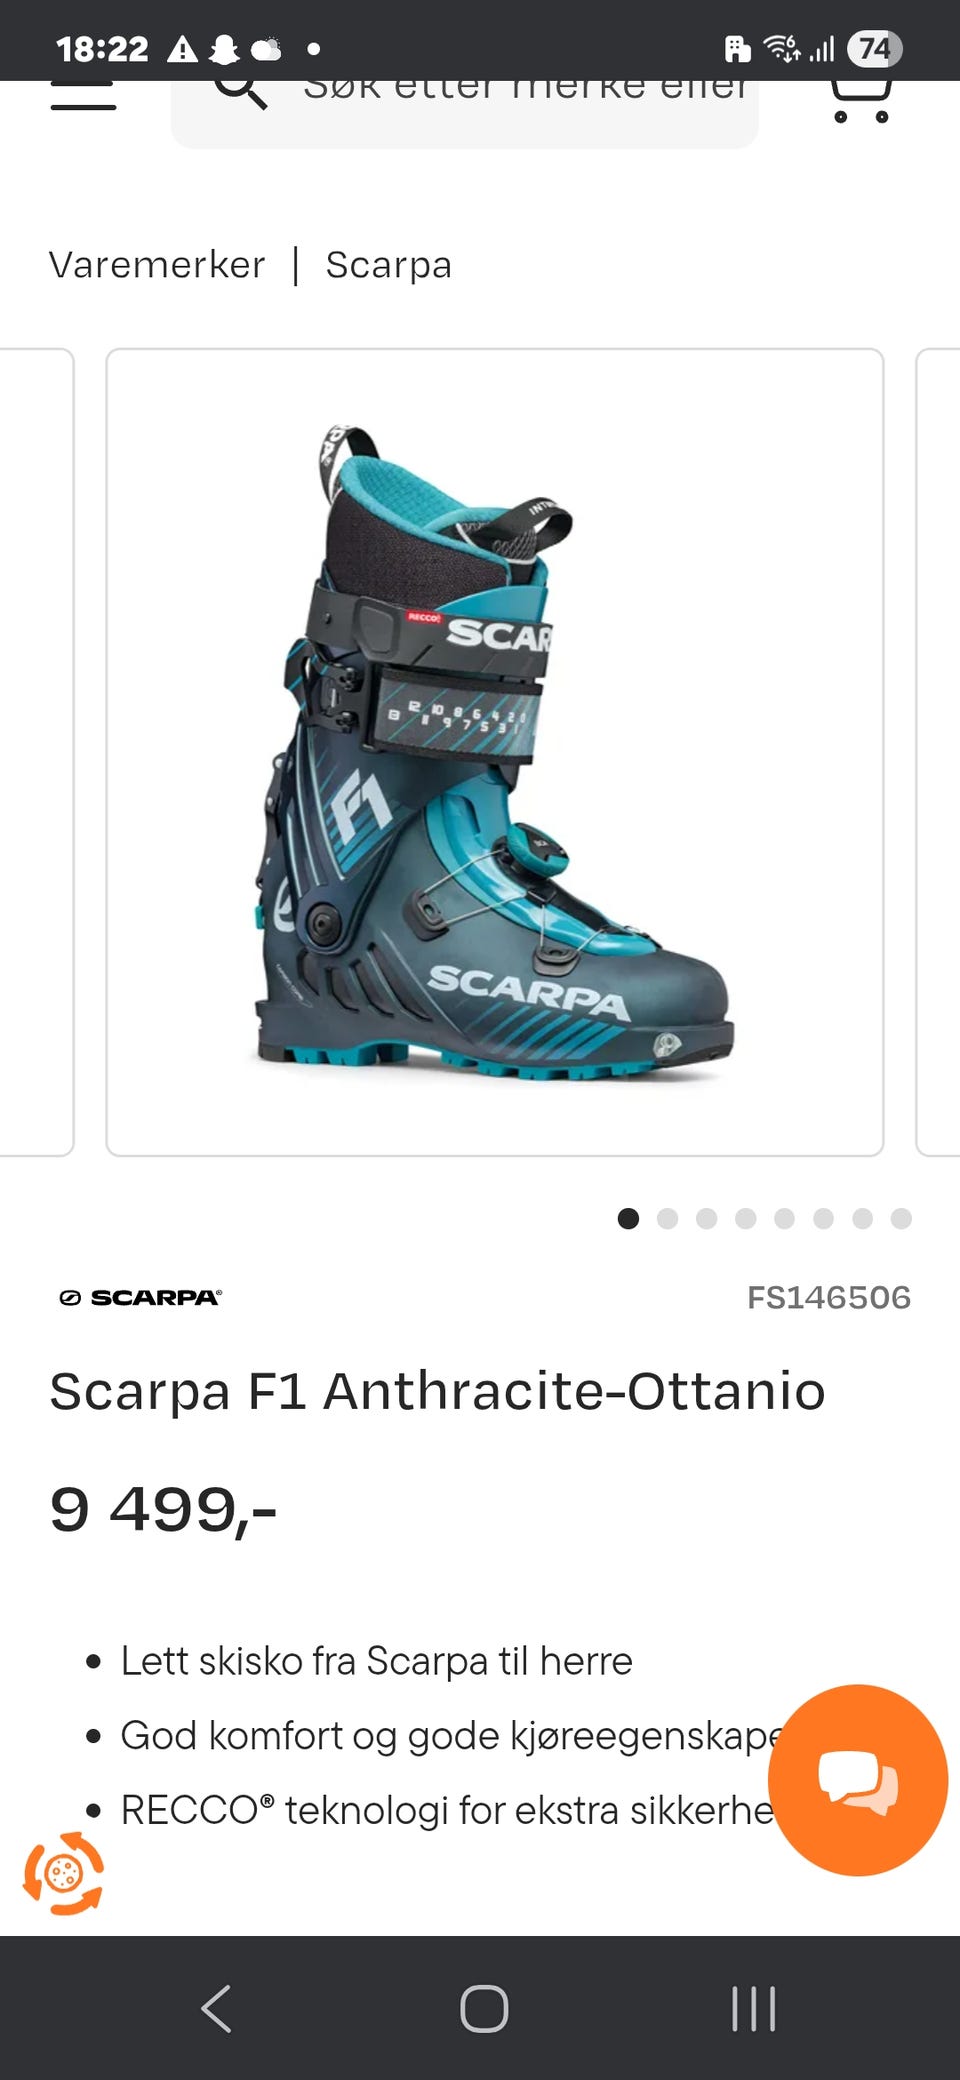Screen dimensions: 960x2080
Task: Tap the Android home button
Action: [x=484, y=2008]
